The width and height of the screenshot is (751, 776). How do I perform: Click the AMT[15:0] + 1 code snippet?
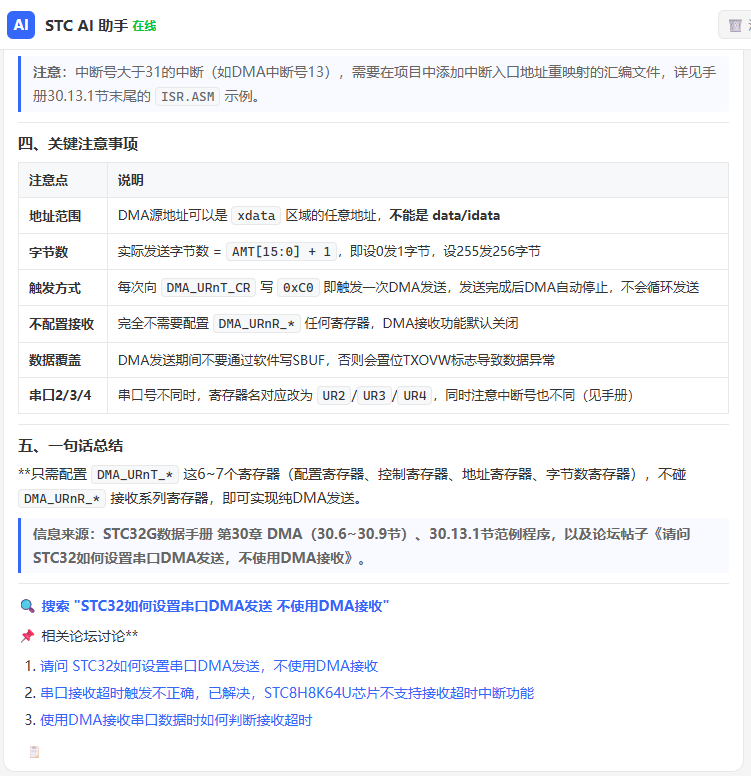(281, 252)
